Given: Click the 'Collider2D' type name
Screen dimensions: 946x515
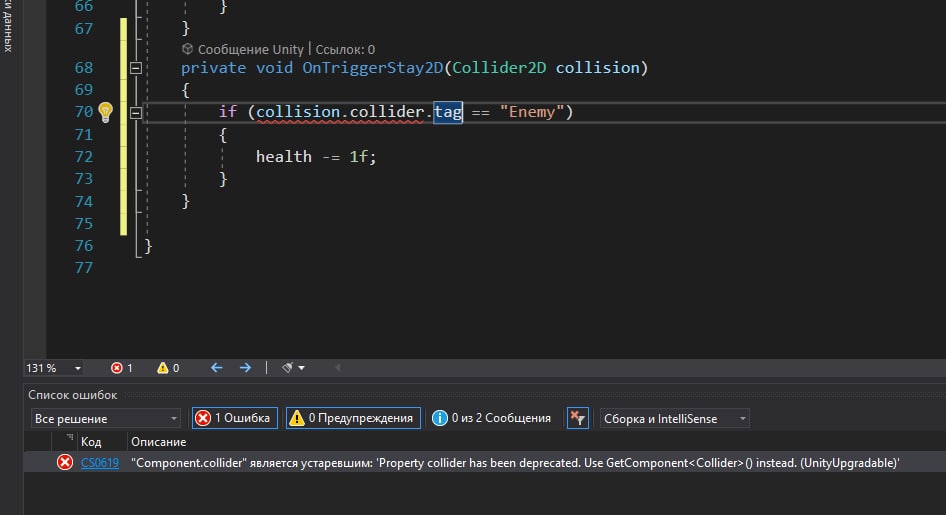Looking at the screenshot, I should coord(499,68).
